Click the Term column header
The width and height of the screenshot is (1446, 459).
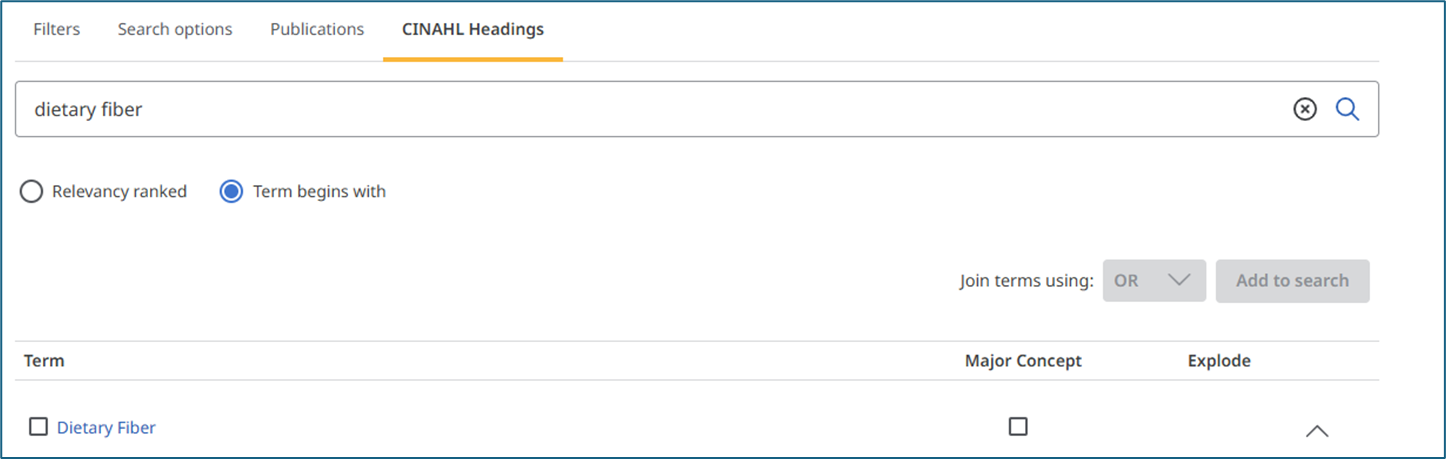pyautogui.click(x=44, y=361)
